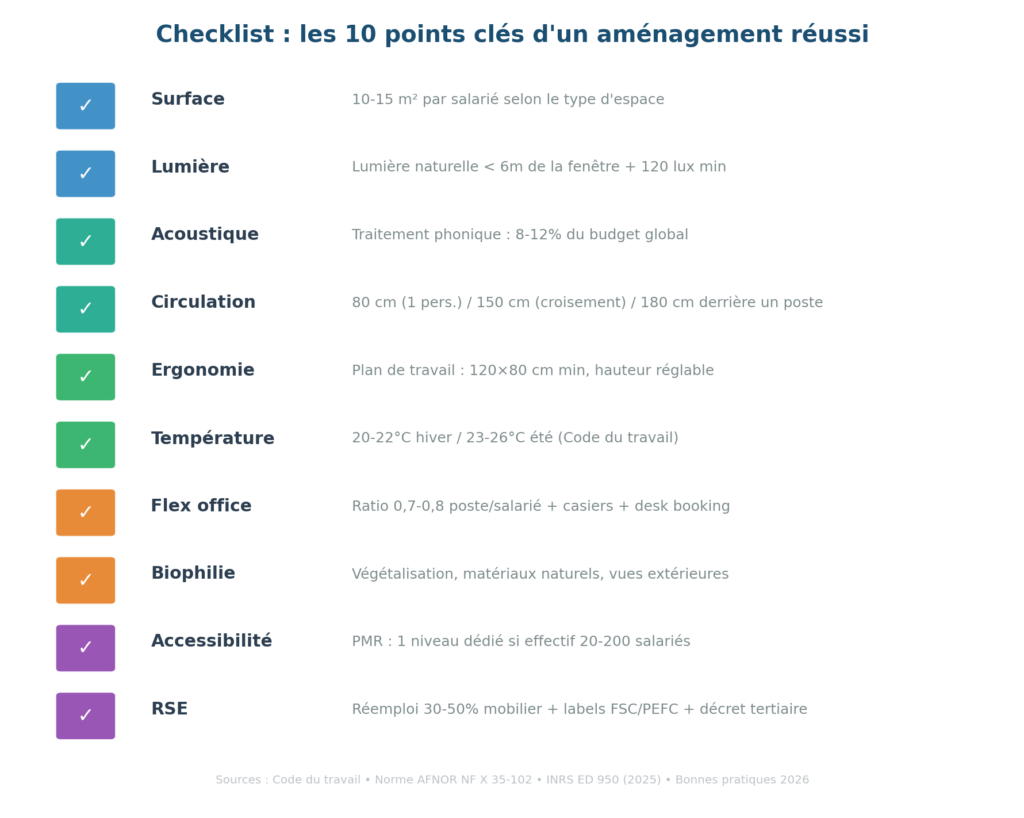The height and width of the screenshot is (818, 1024).
Task: Click the checklist title heading
Action: click(512, 35)
